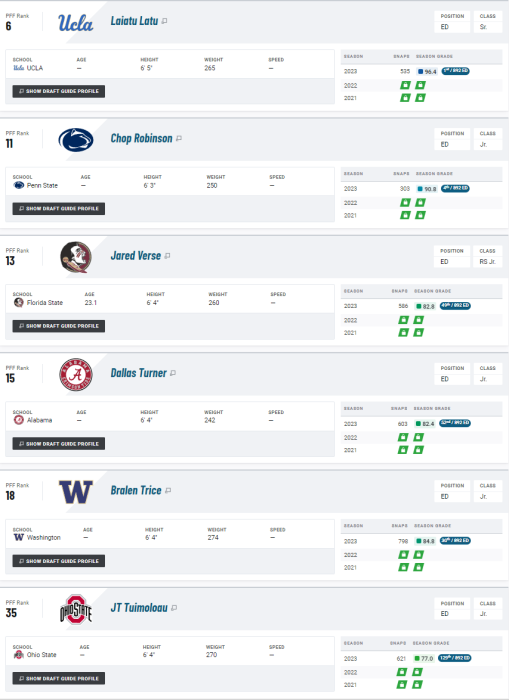Screen dimensions: 509x700
Task: Click locked 2022 grade icon for Jared Verse
Action: [x=418, y=320]
